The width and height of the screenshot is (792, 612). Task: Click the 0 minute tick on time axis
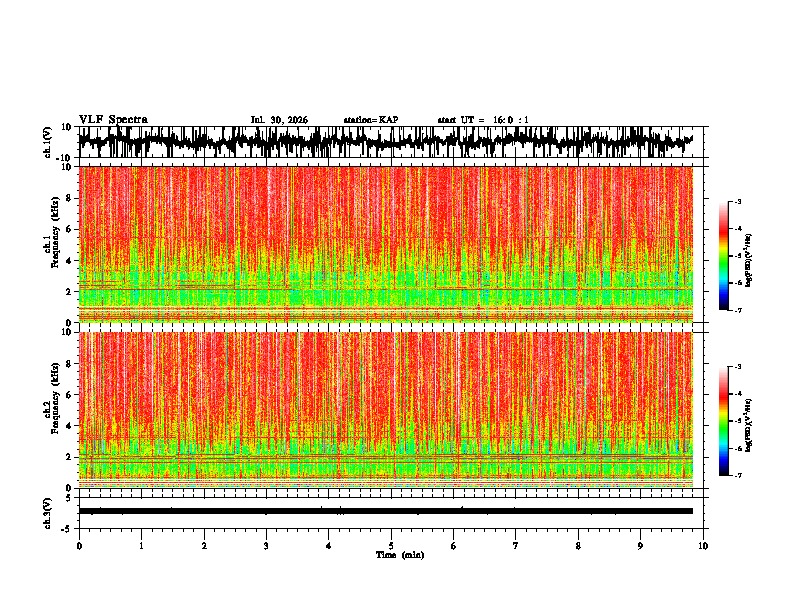click(79, 546)
